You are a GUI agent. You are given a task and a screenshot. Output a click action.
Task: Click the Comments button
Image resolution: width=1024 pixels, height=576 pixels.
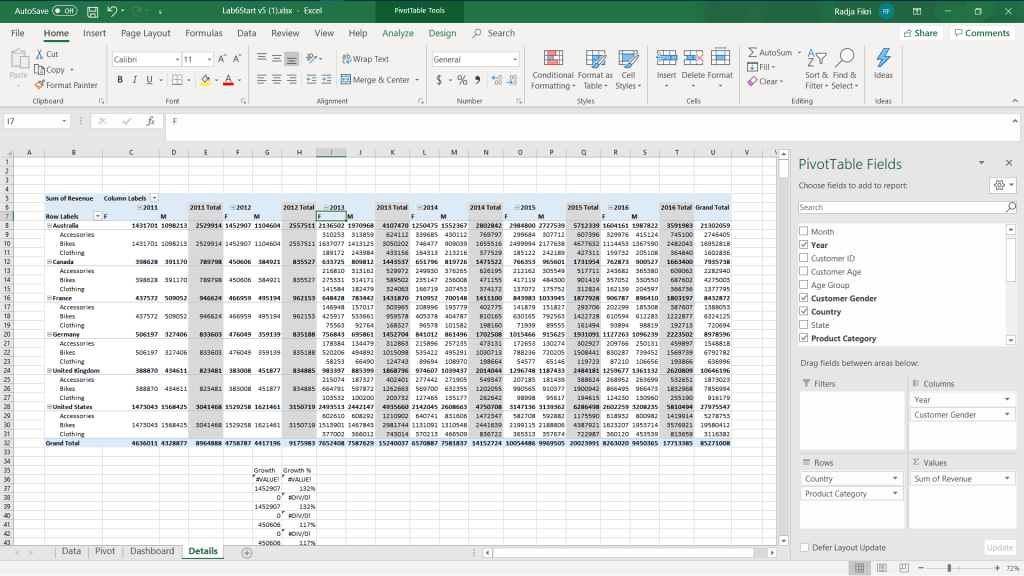tap(981, 33)
